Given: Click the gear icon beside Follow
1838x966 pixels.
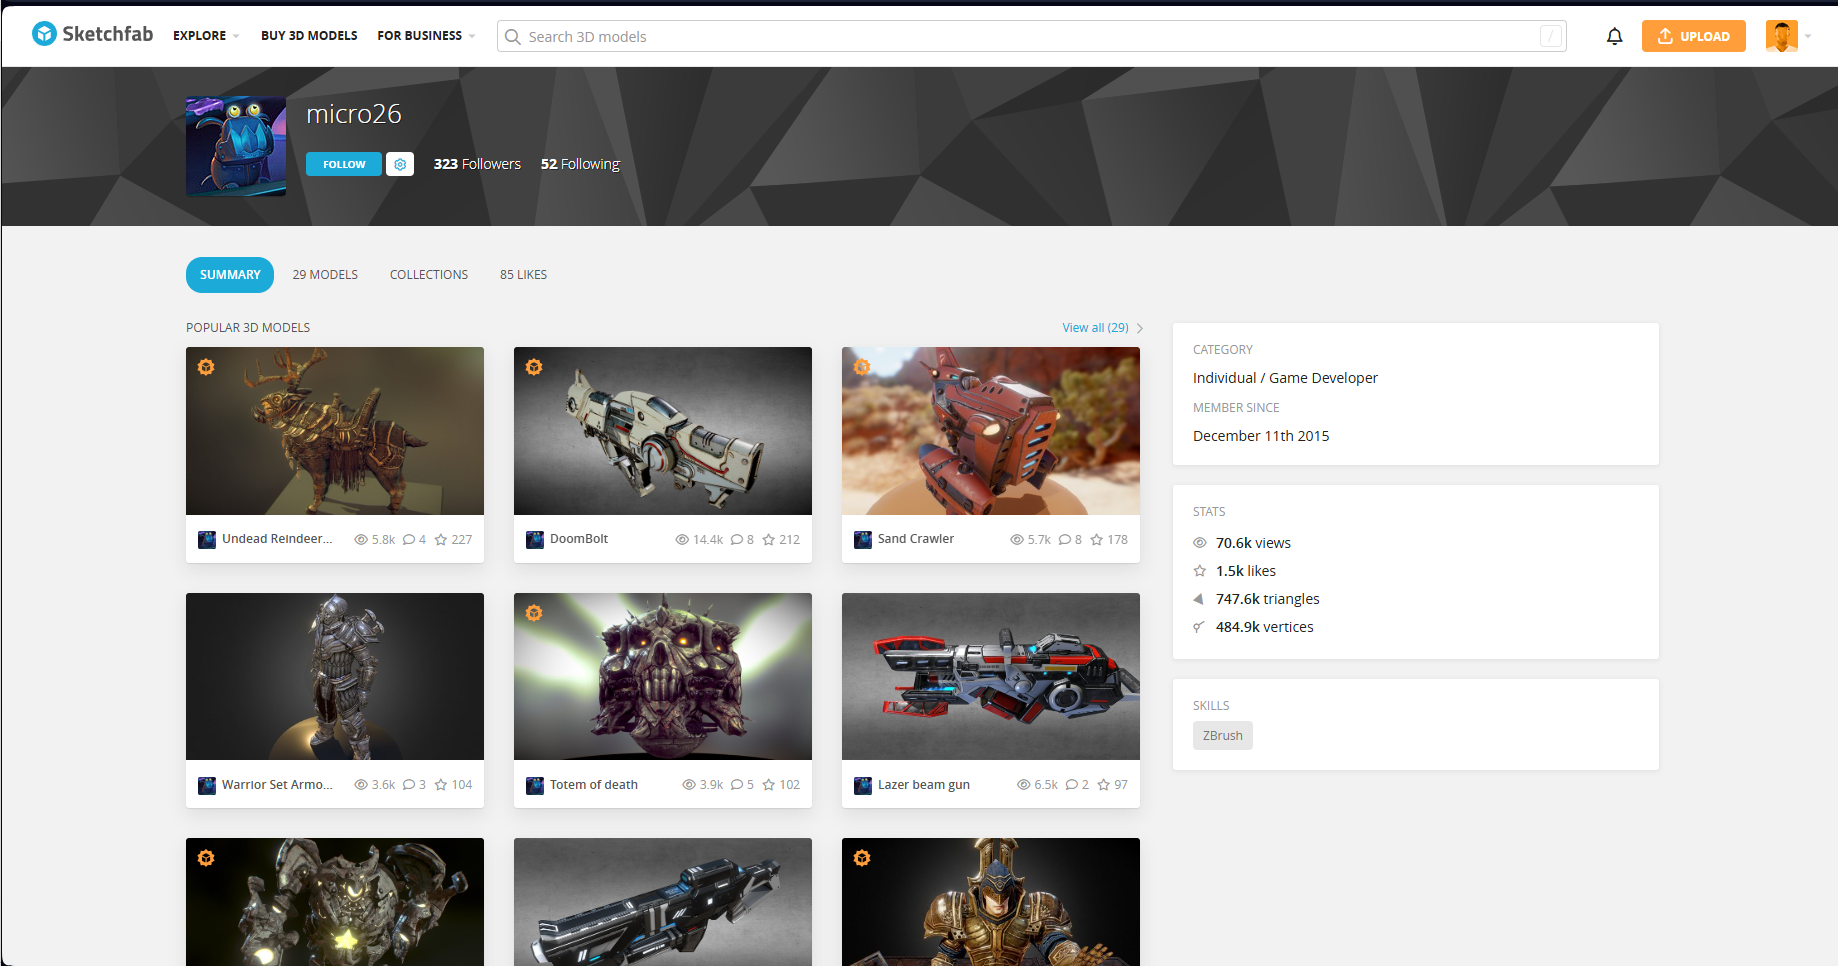Looking at the screenshot, I should point(400,164).
